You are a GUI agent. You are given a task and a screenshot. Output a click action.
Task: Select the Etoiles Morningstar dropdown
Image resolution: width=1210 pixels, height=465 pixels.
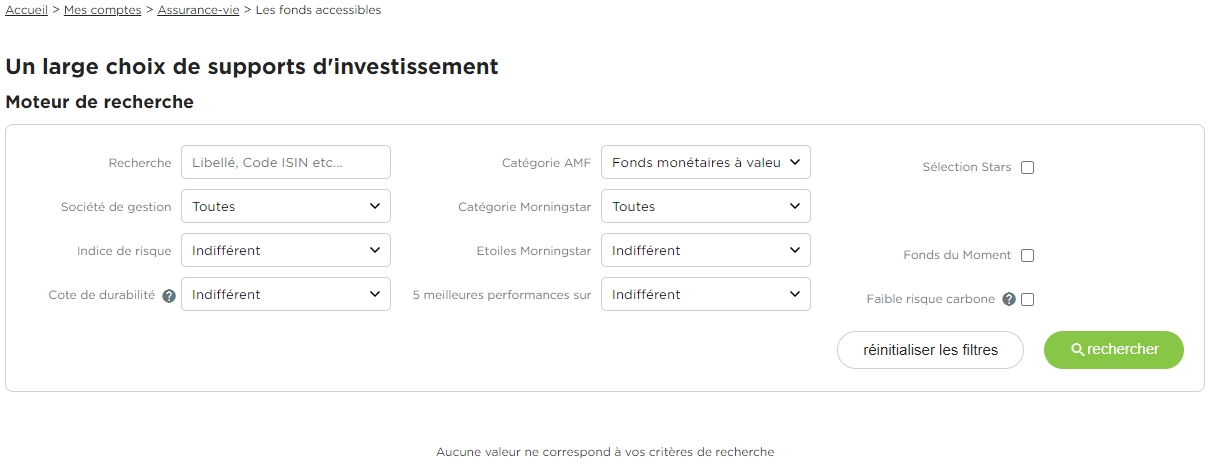click(706, 250)
